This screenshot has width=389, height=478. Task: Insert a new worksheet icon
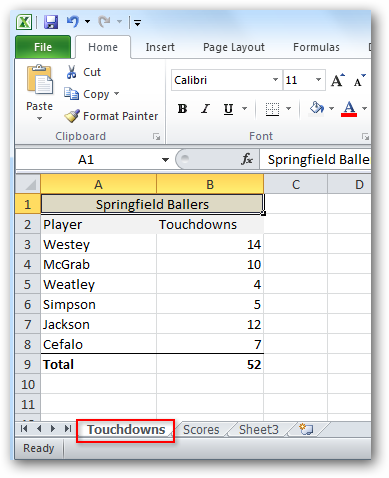pos(306,429)
